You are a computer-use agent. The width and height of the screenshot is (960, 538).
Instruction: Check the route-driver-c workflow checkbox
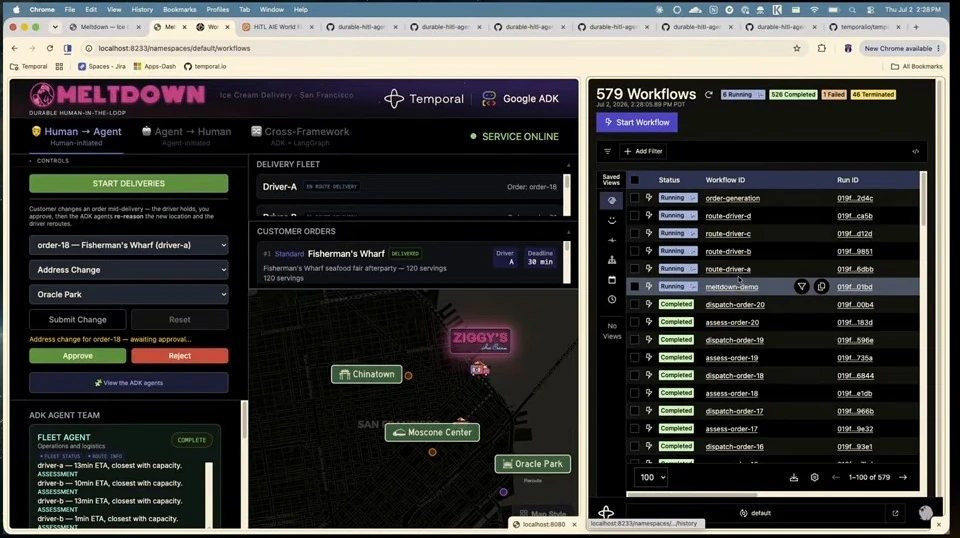point(635,233)
